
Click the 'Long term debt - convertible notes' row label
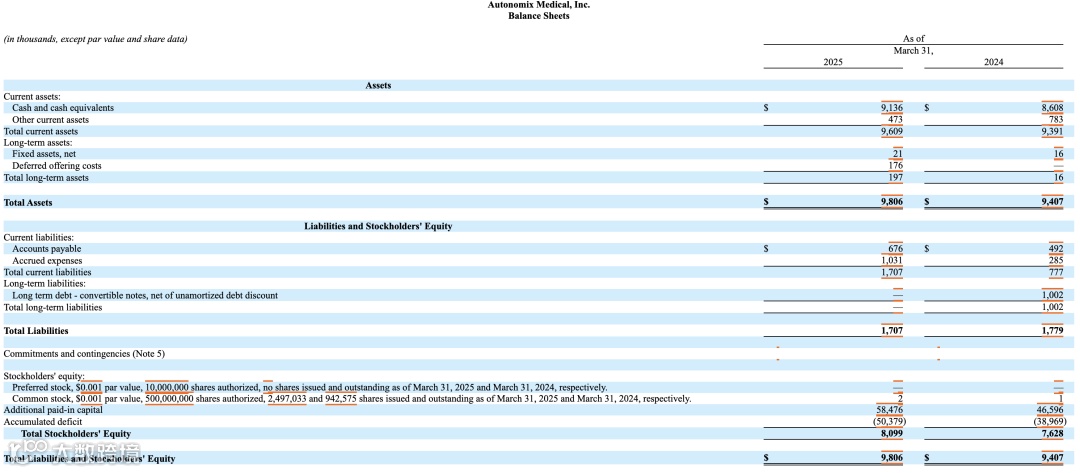[x=145, y=295]
